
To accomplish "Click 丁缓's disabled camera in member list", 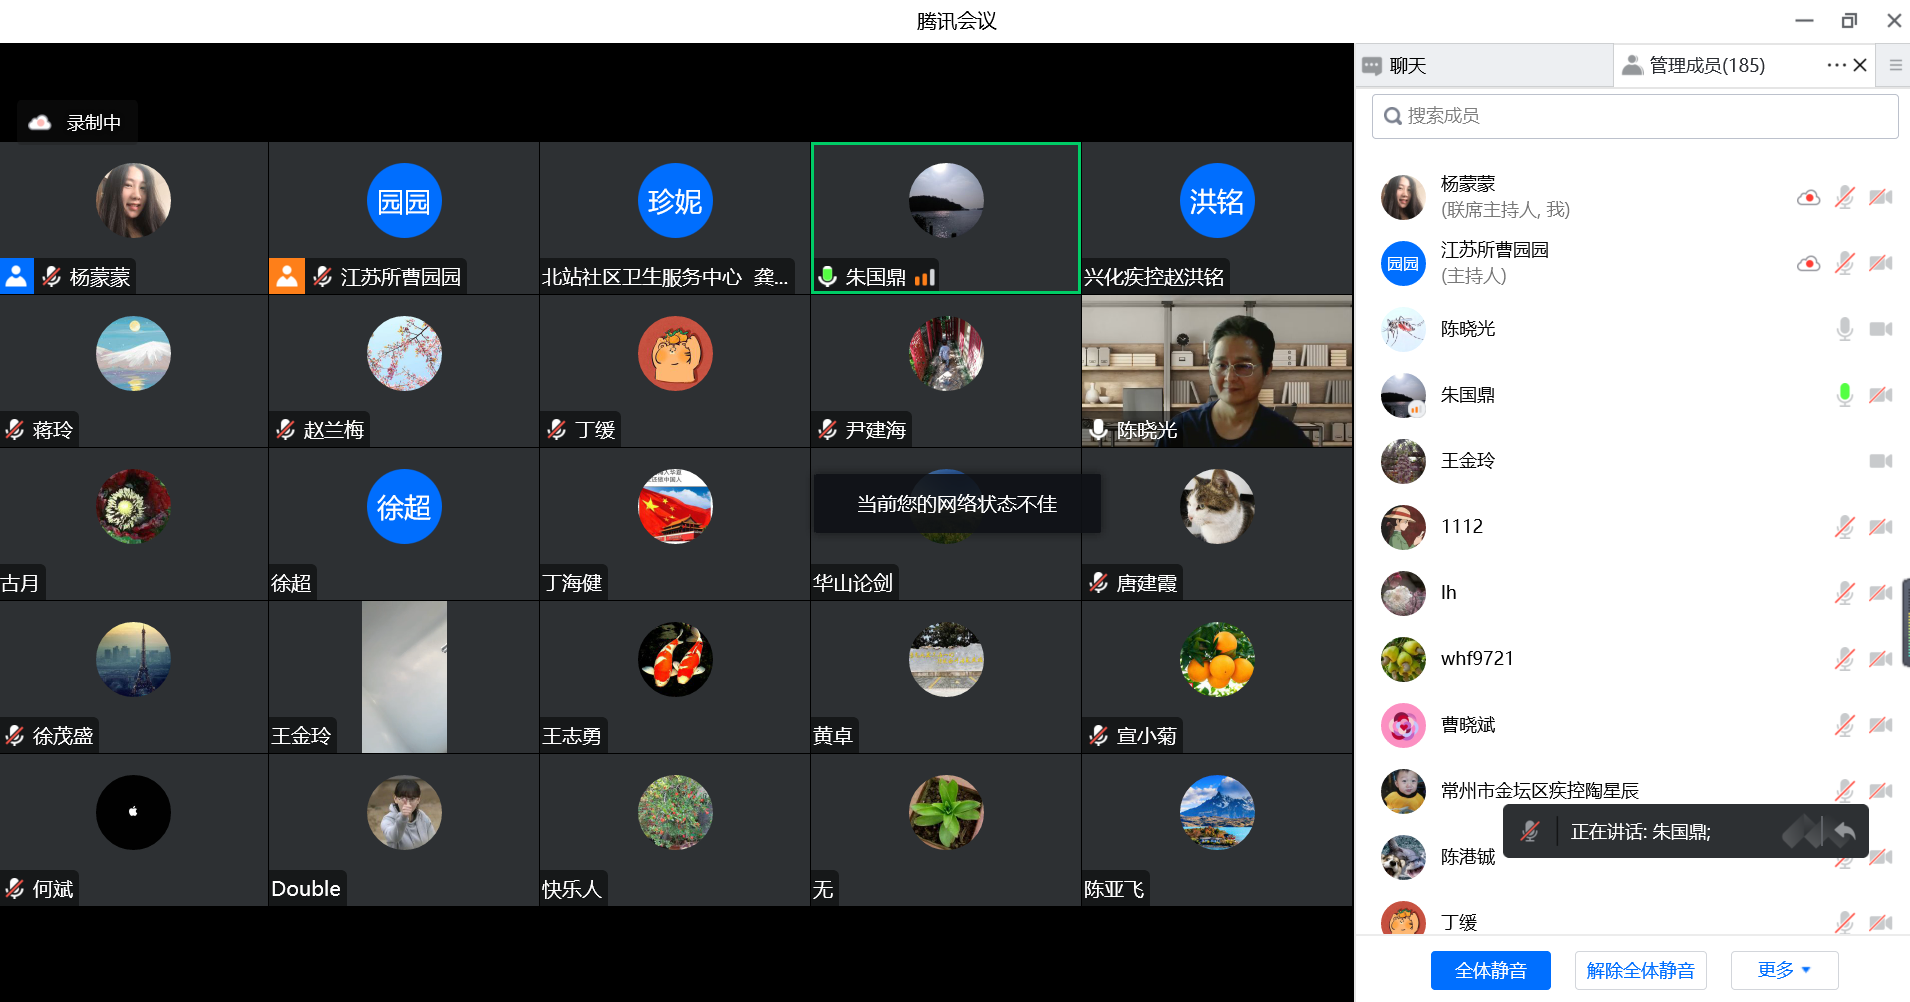I will pyautogui.click(x=1881, y=923).
